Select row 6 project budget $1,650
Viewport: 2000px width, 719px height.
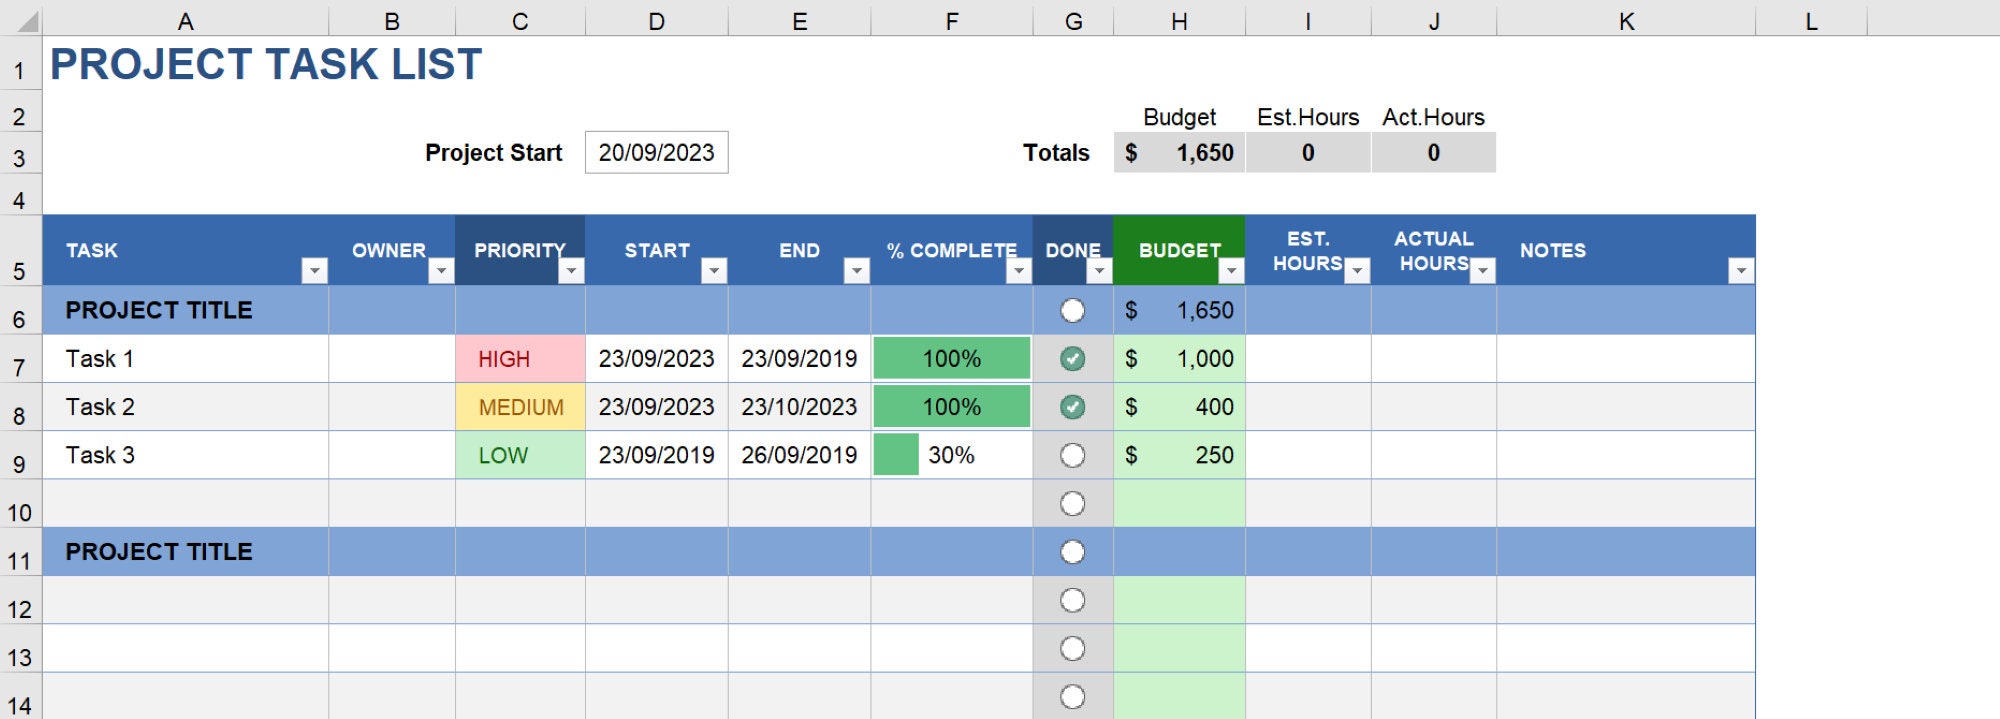(1180, 310)
